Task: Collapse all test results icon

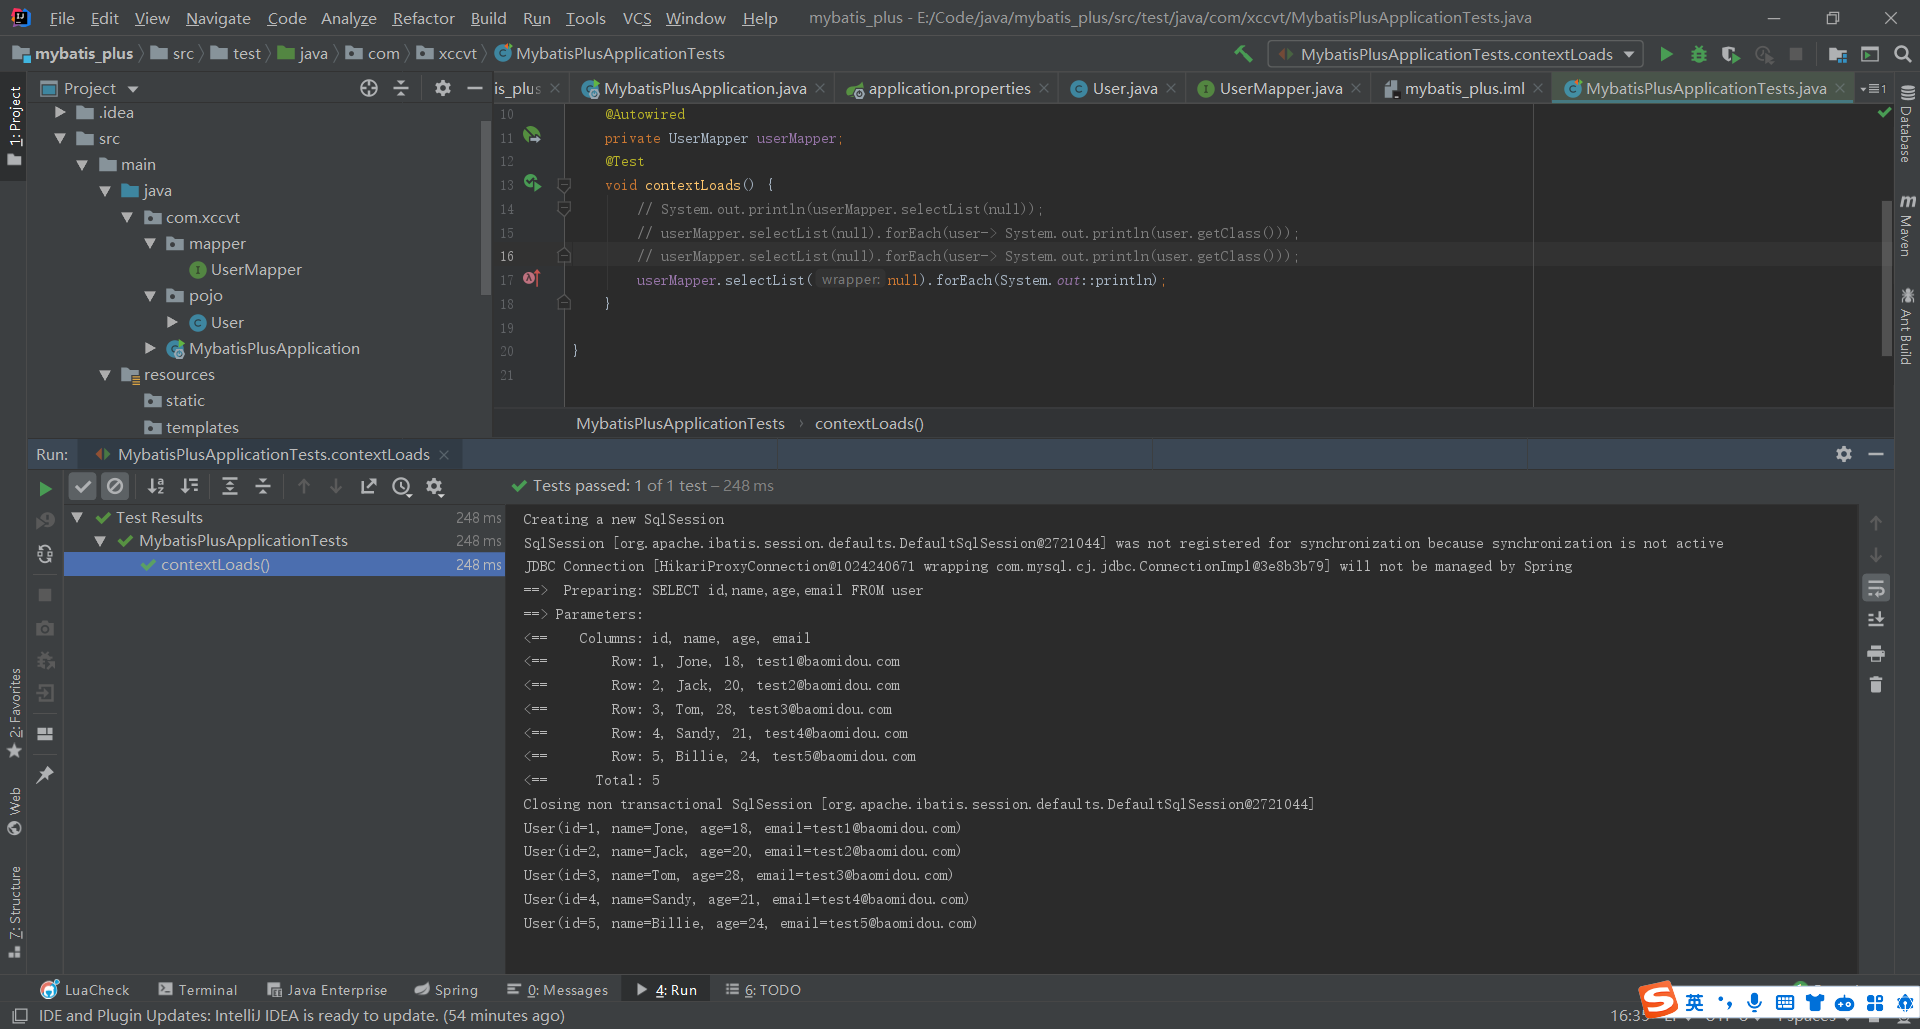Action: (262, 486)
